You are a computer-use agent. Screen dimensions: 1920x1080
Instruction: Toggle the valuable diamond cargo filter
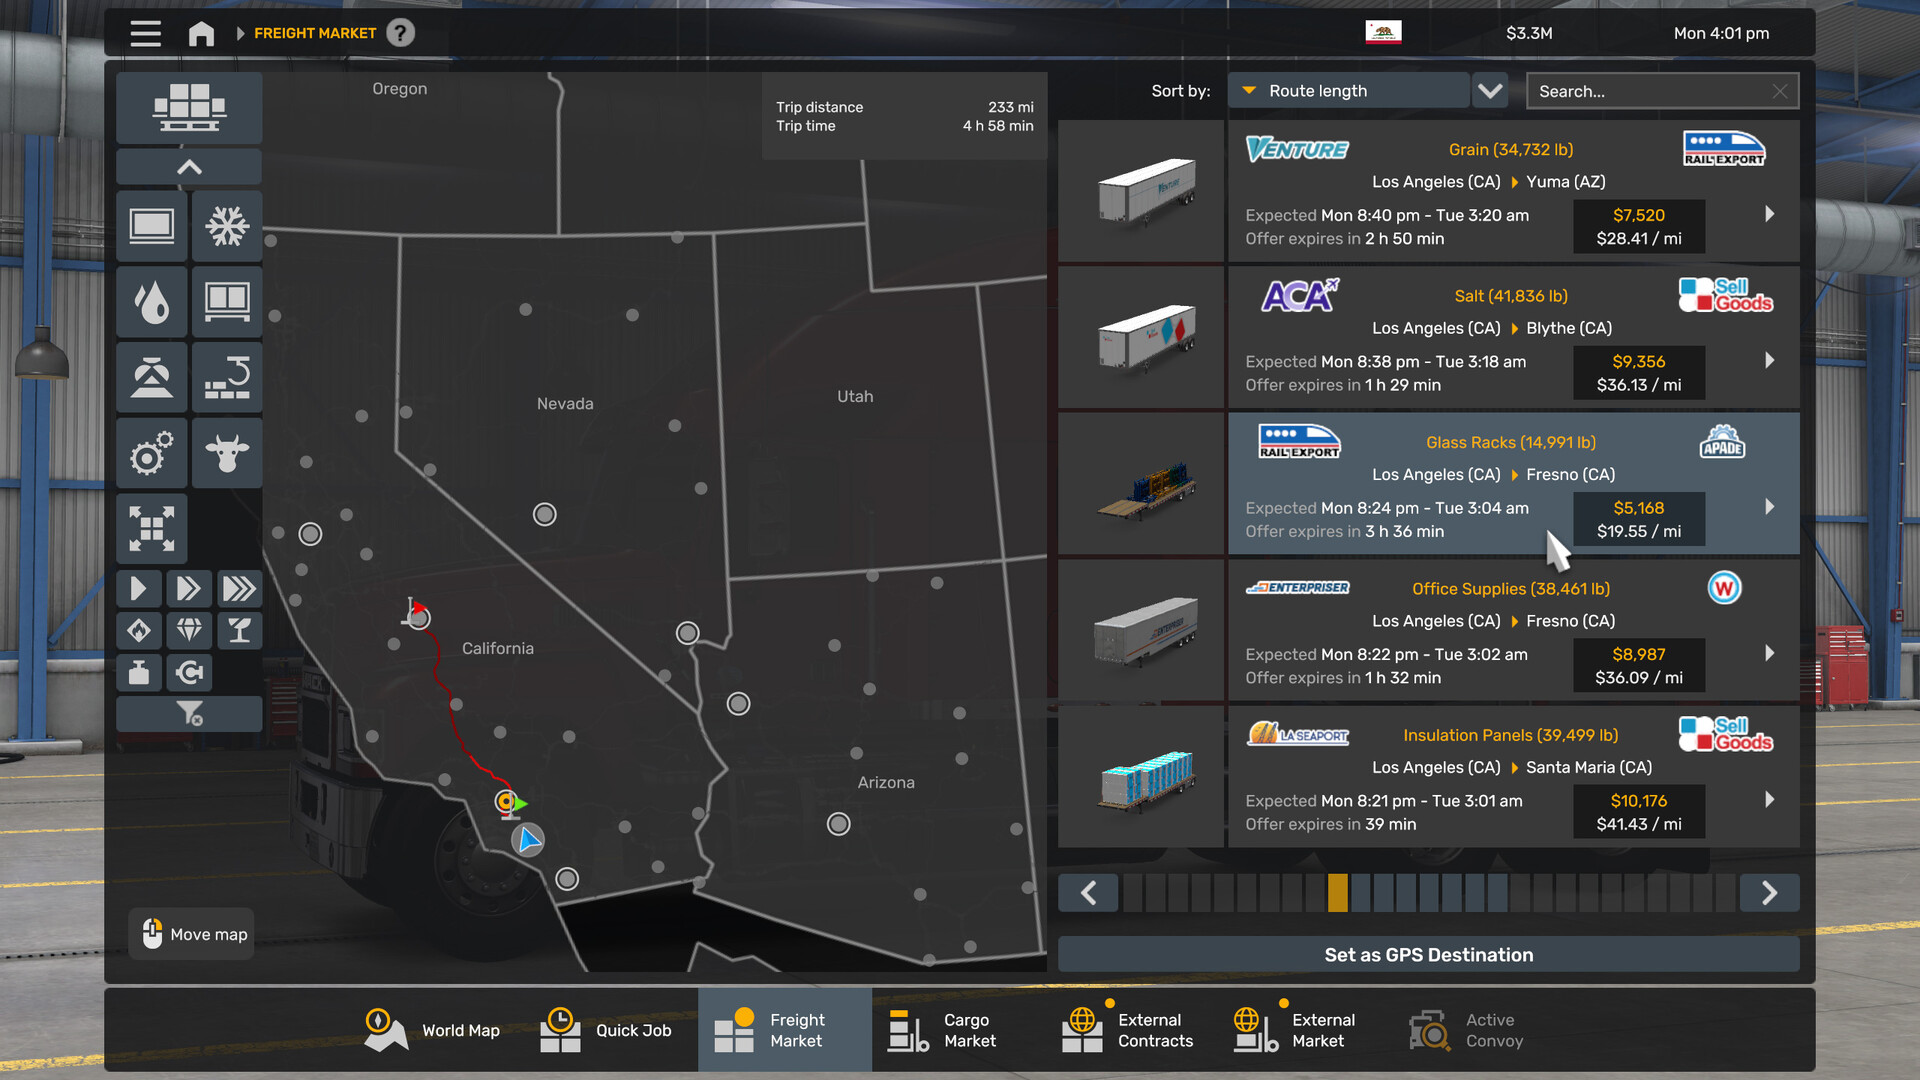click(189, 630)
